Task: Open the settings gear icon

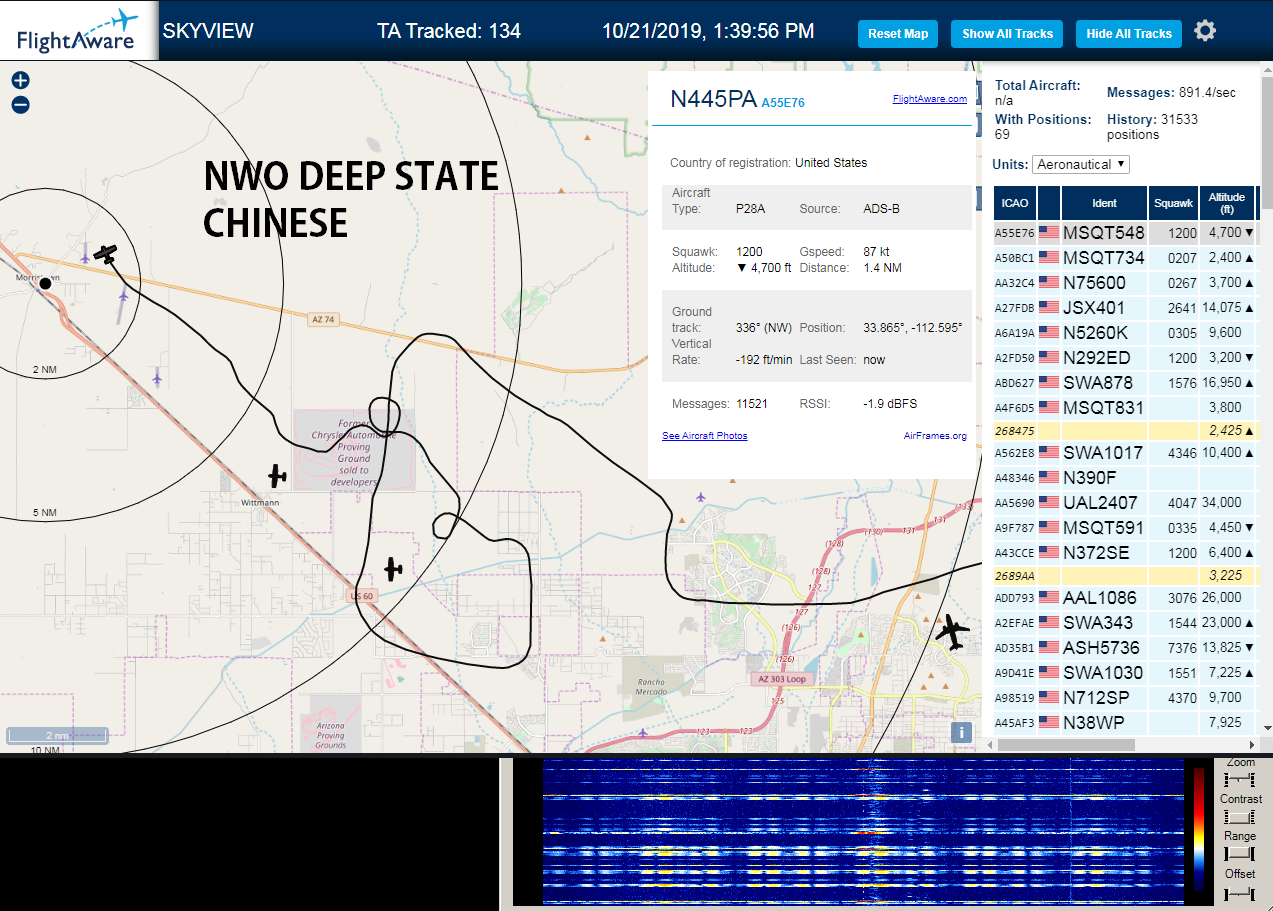Action: point(1205,31)
